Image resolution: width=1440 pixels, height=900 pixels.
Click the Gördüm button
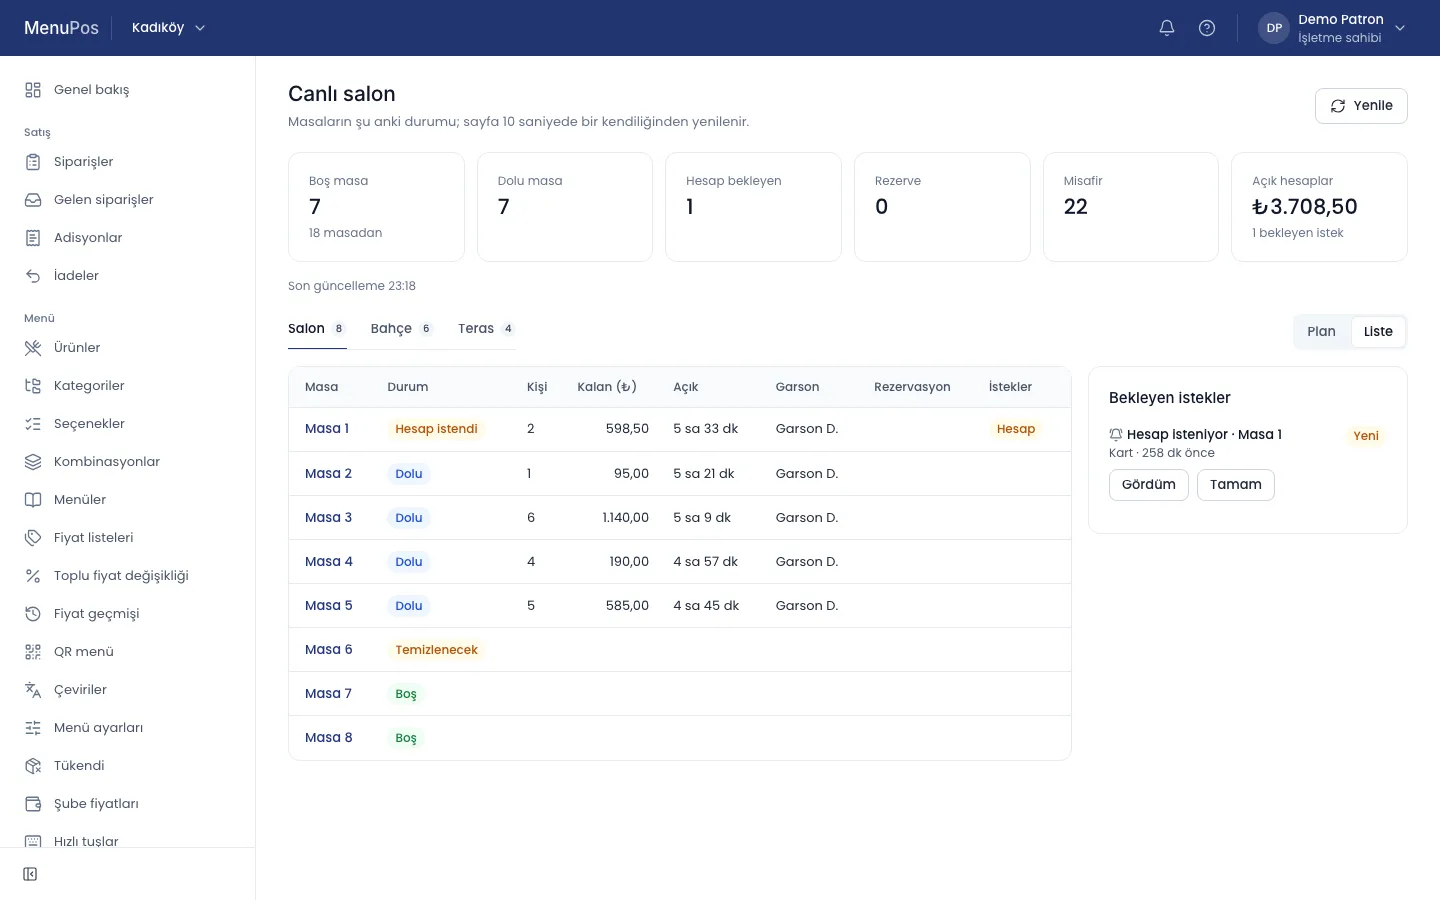(1149, 485)
